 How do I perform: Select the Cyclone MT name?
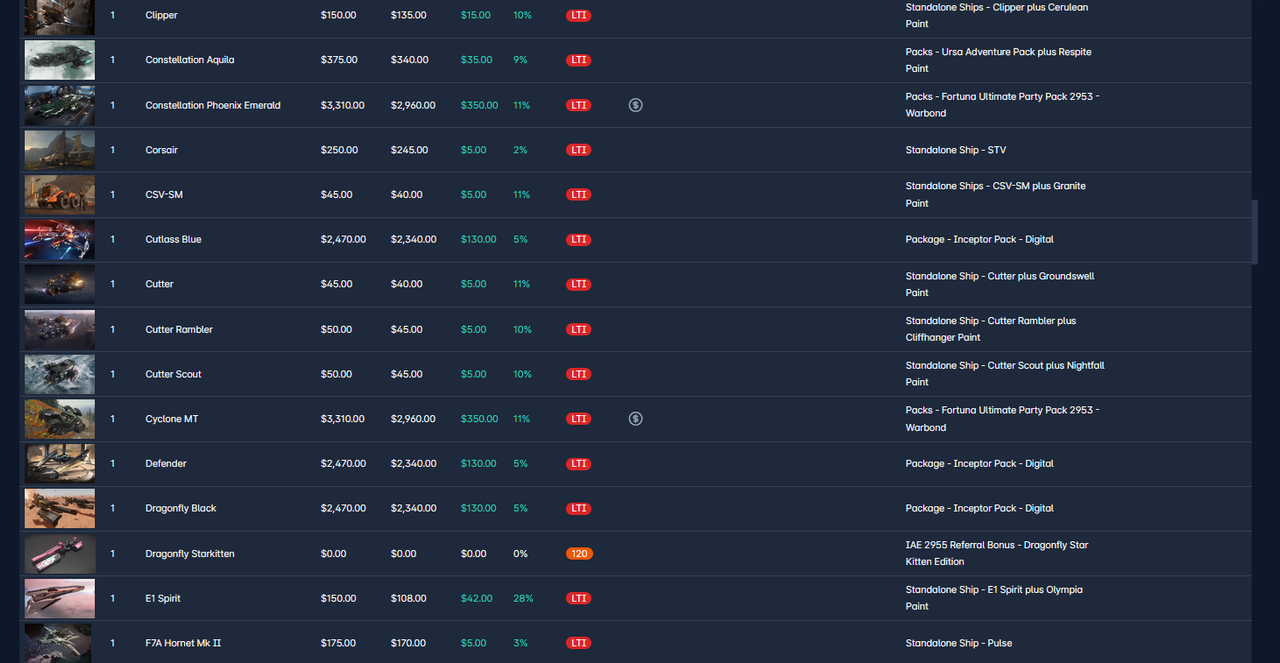(x=172, y=419)
